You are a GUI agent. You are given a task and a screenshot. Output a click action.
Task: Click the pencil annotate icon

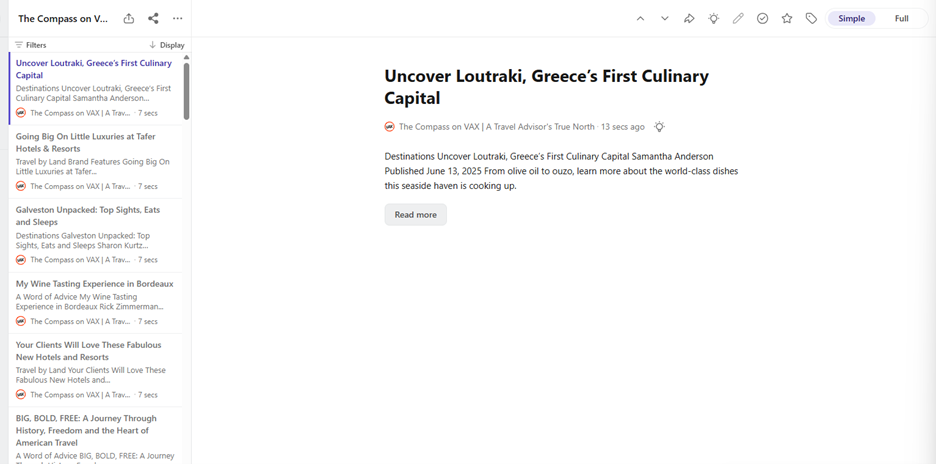[x=738, y=19]
